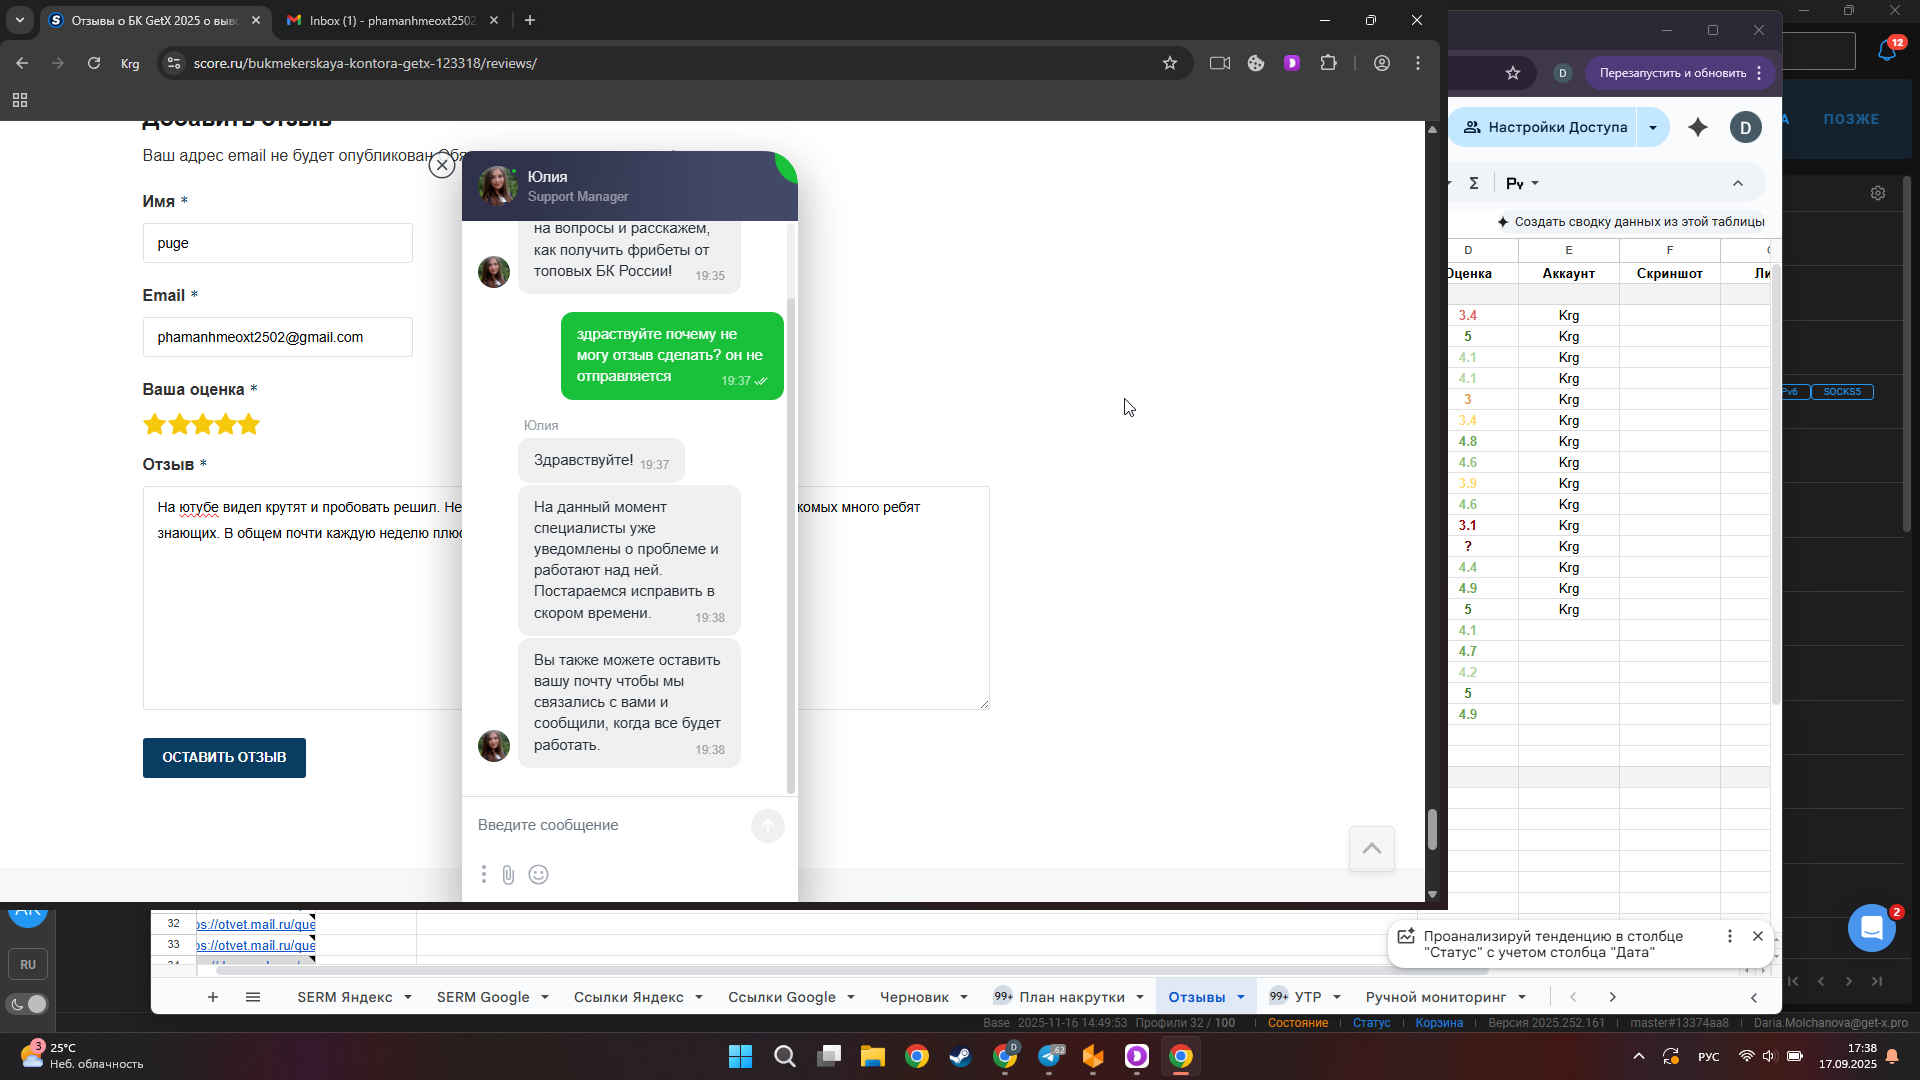Click the ПОЗЖЕ button in the background window
The width and height of the screenshot is (1920, 1080).
(1851, 119)
